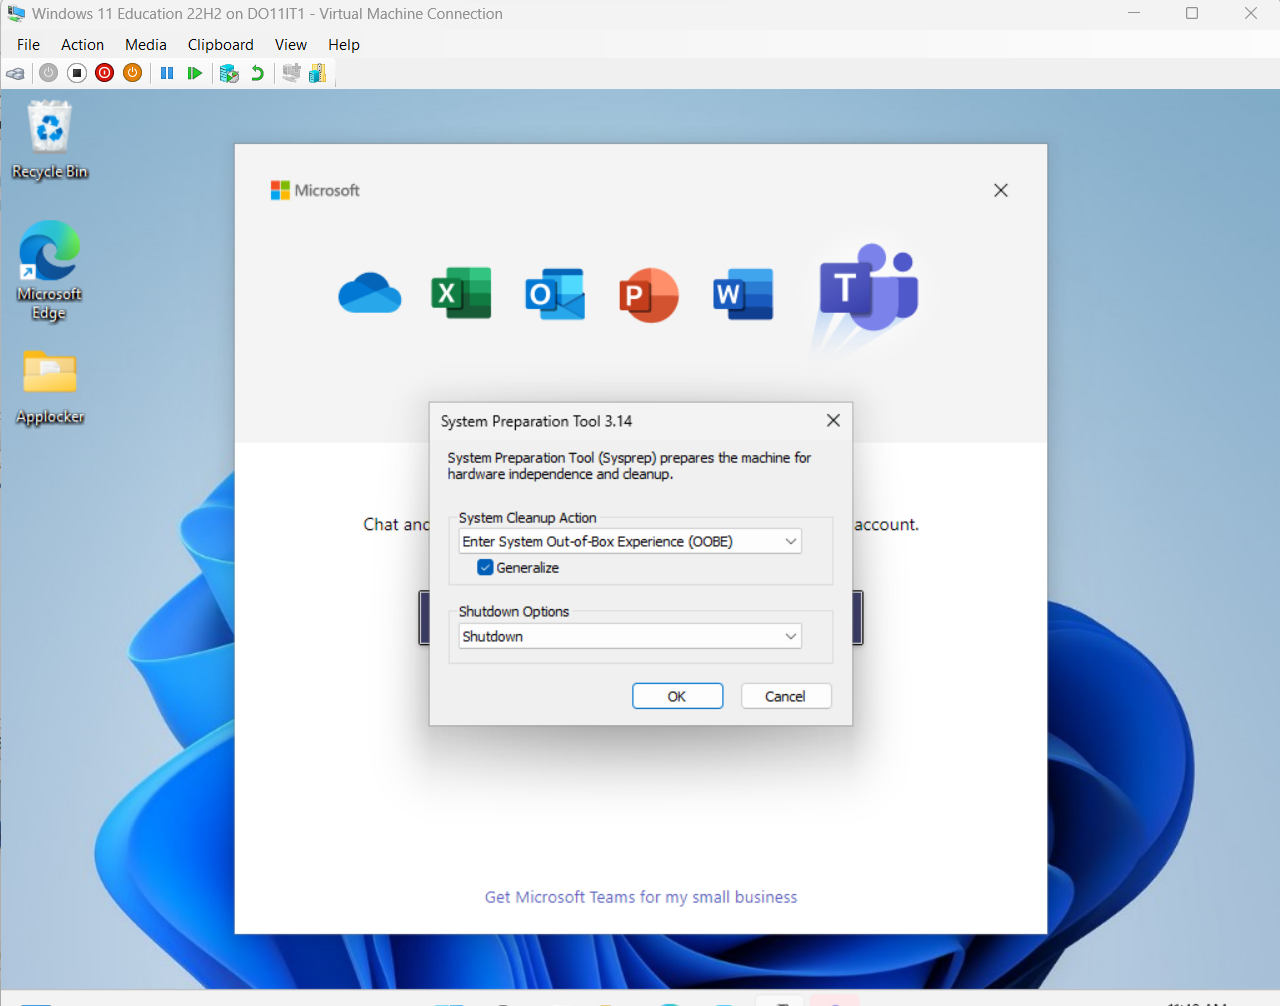1280x1006 pixels.
Task: Open the Action menu
Action: (x=82, y=45)
